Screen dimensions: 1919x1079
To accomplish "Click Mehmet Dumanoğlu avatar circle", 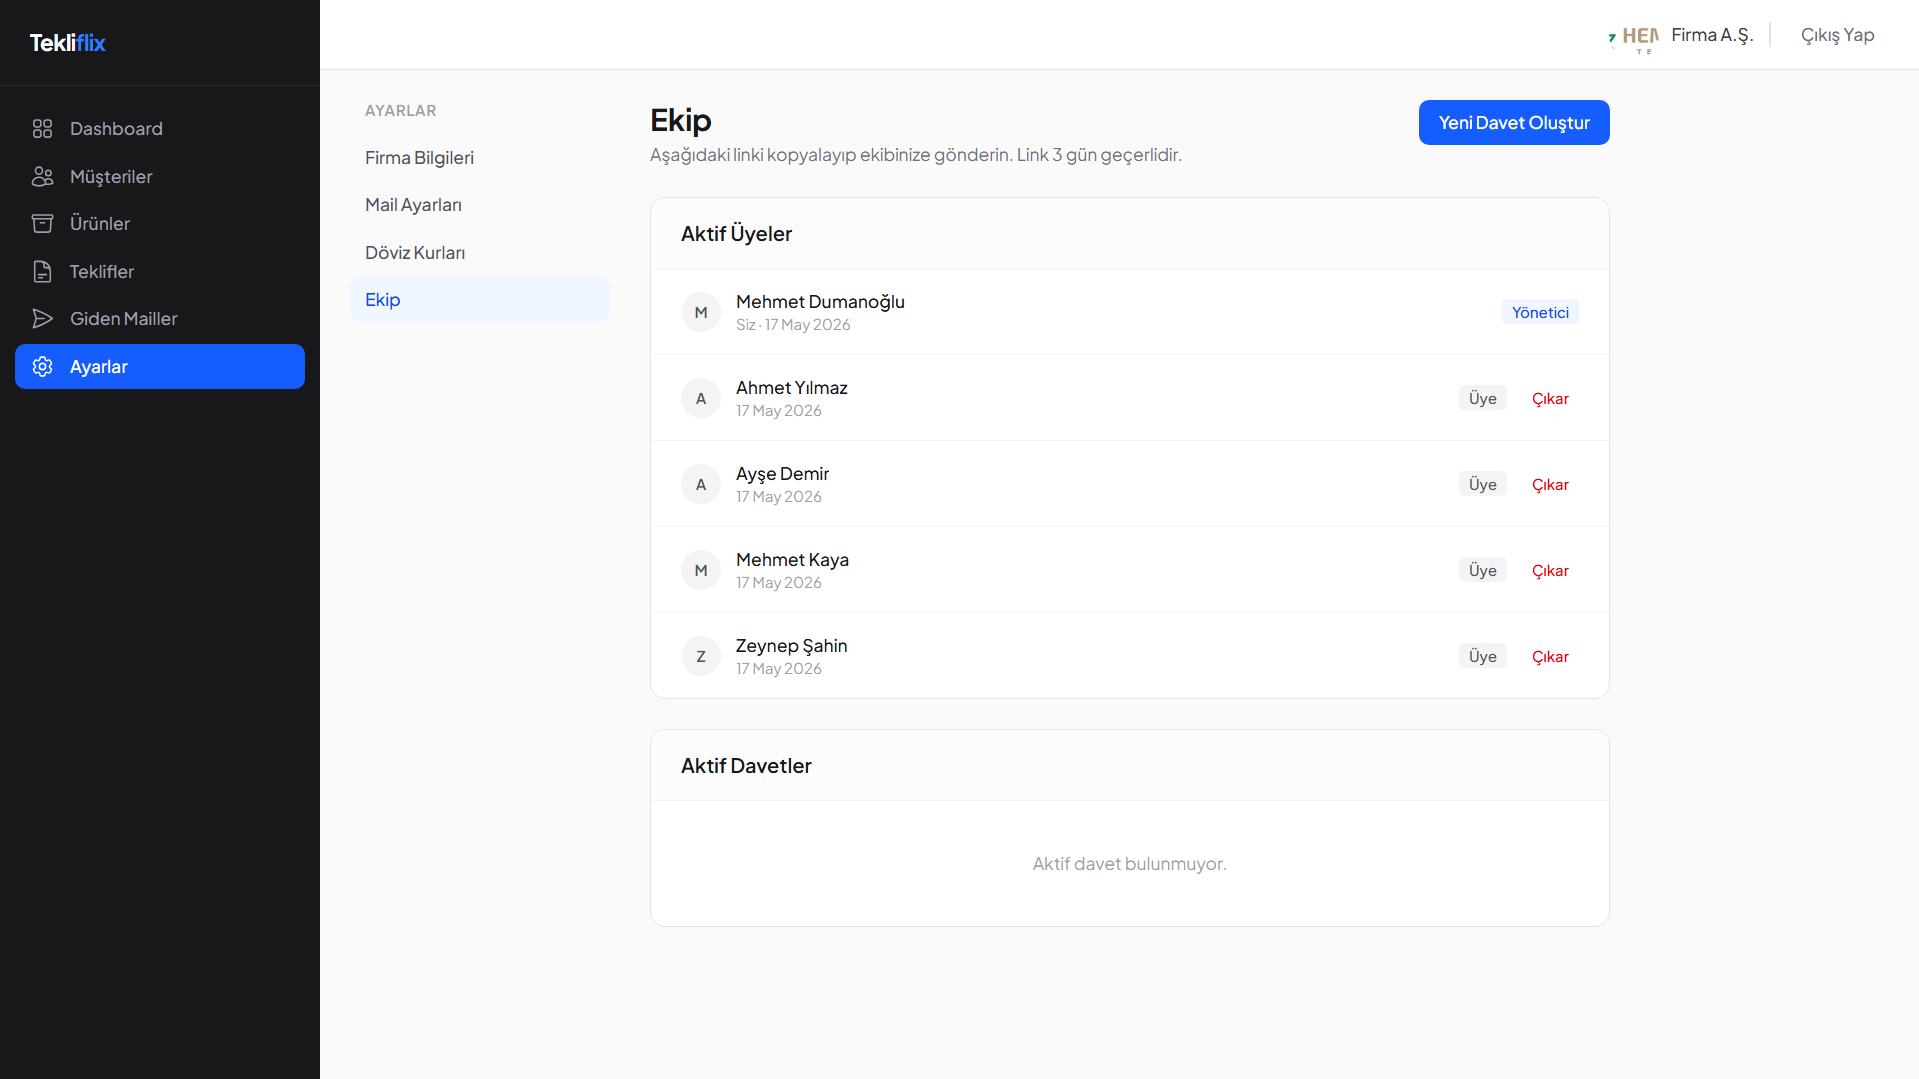I will (x=701, y=312).
